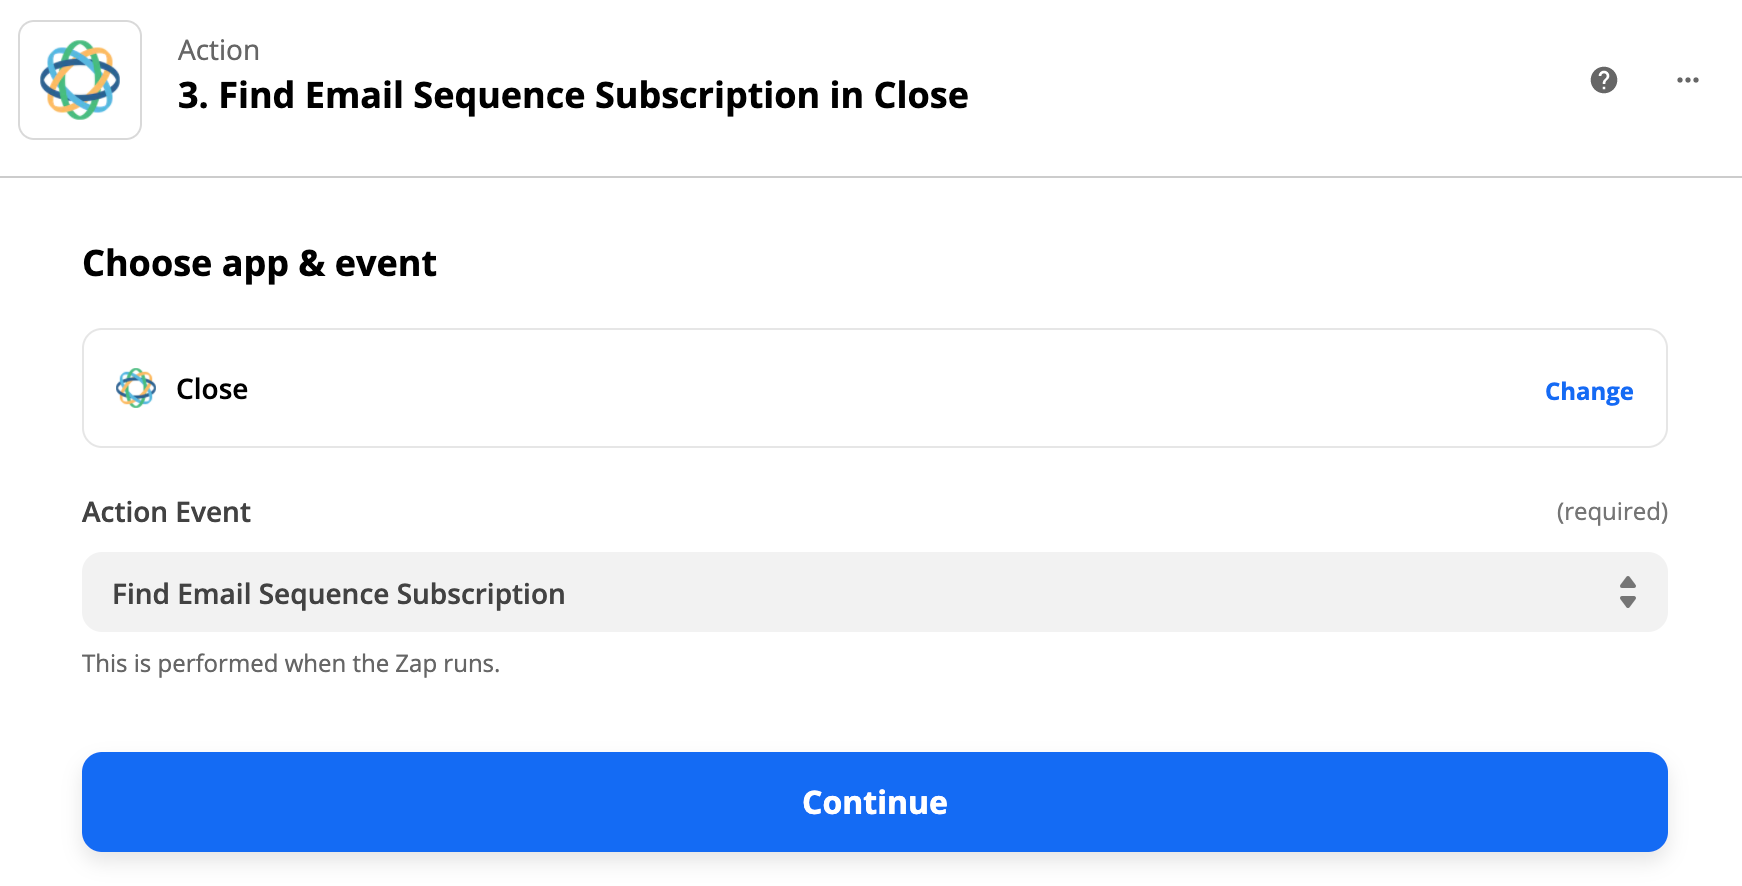This screenshot has width=1742, height=886.
Task: Click the step title to rename step 3
Action: point(572,96)
